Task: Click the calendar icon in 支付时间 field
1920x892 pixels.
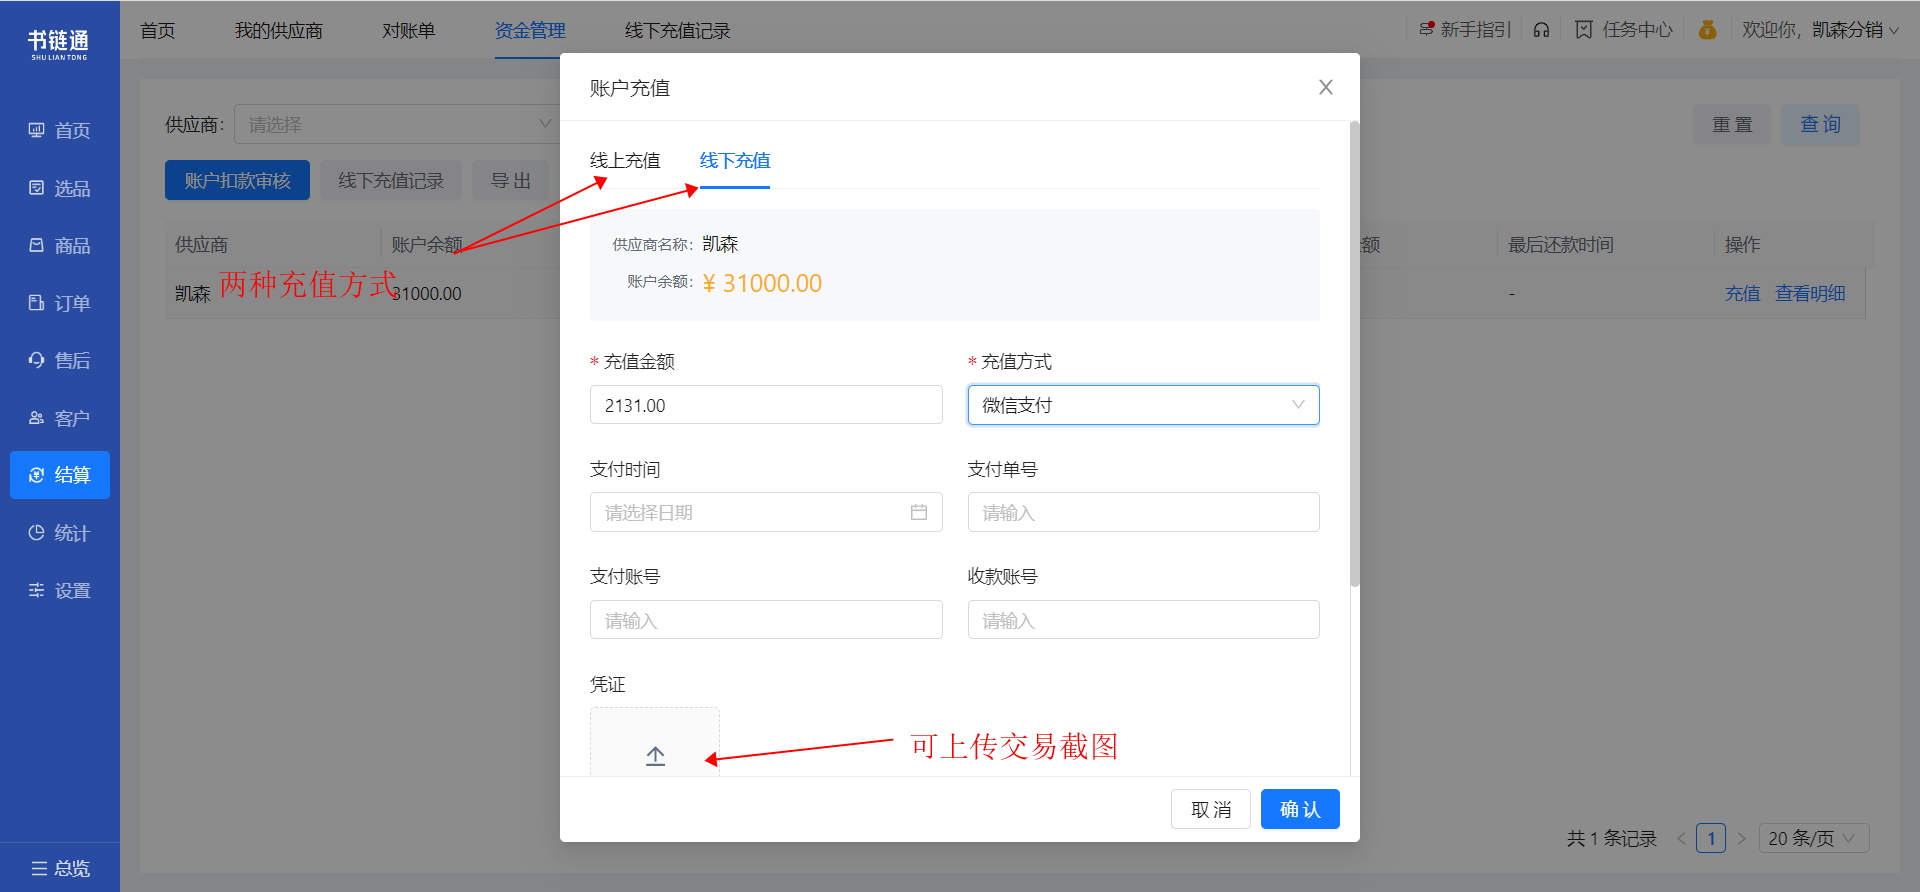Action: pos(919,512)
